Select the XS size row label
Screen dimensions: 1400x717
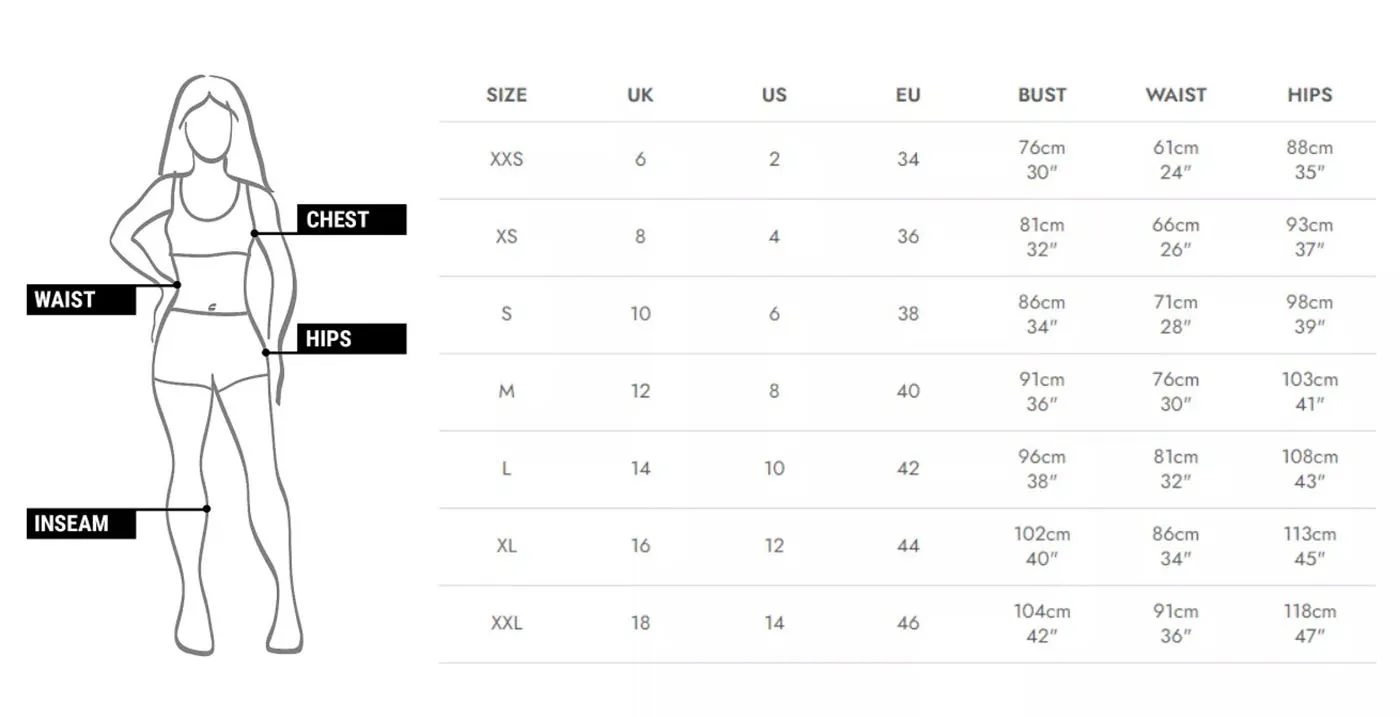click(506, 237)
